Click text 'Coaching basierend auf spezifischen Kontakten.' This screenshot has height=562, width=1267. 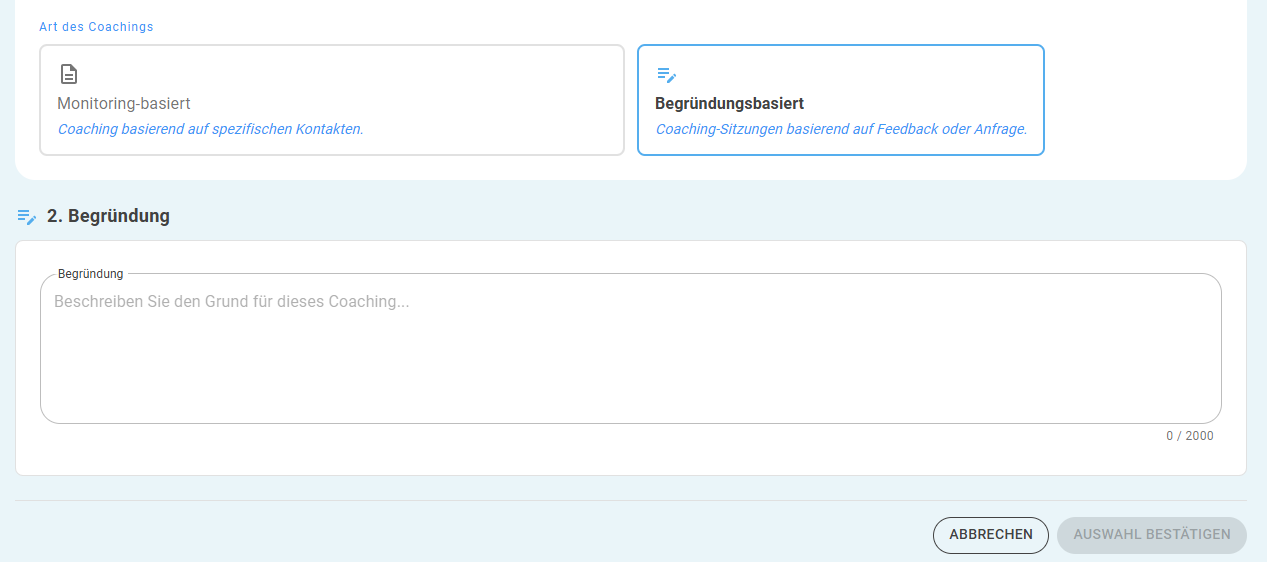[210, 129]
